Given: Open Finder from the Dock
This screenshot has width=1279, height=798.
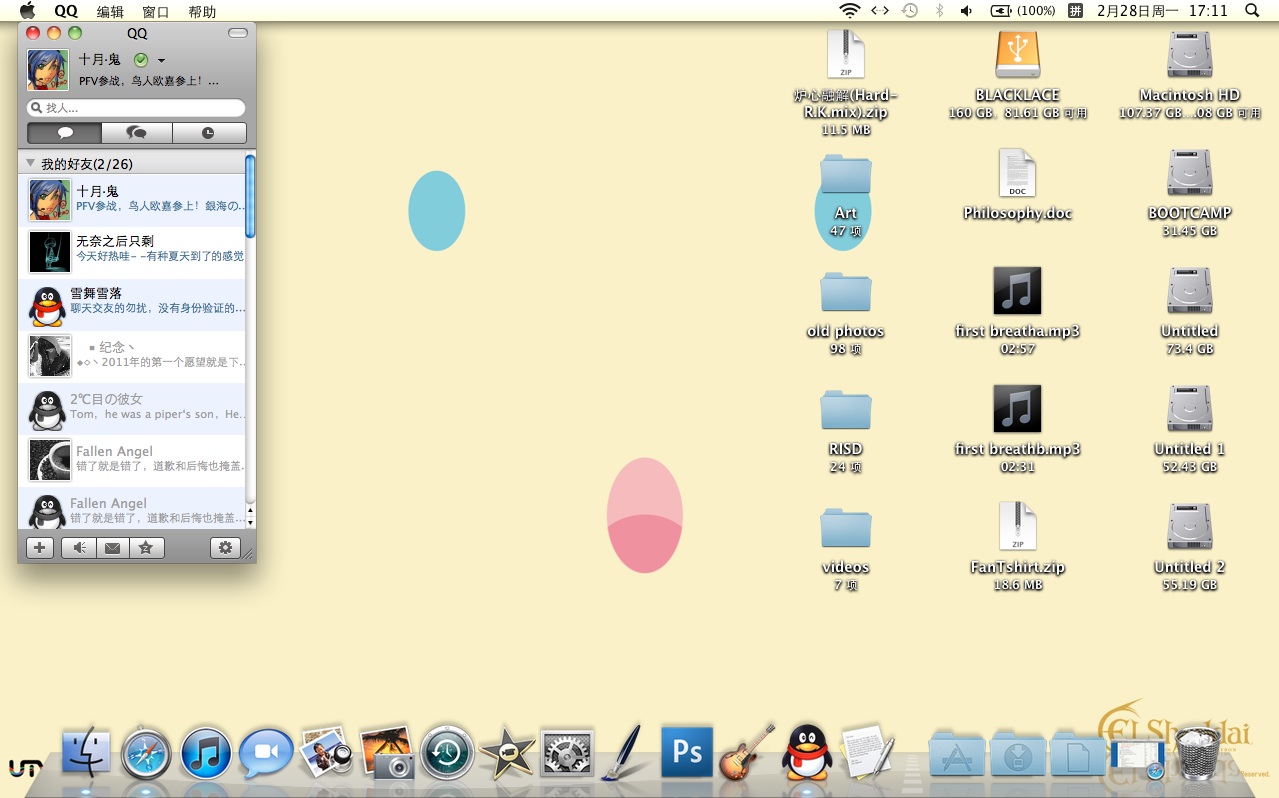Looking at the screenshot, I should (86, 752).
